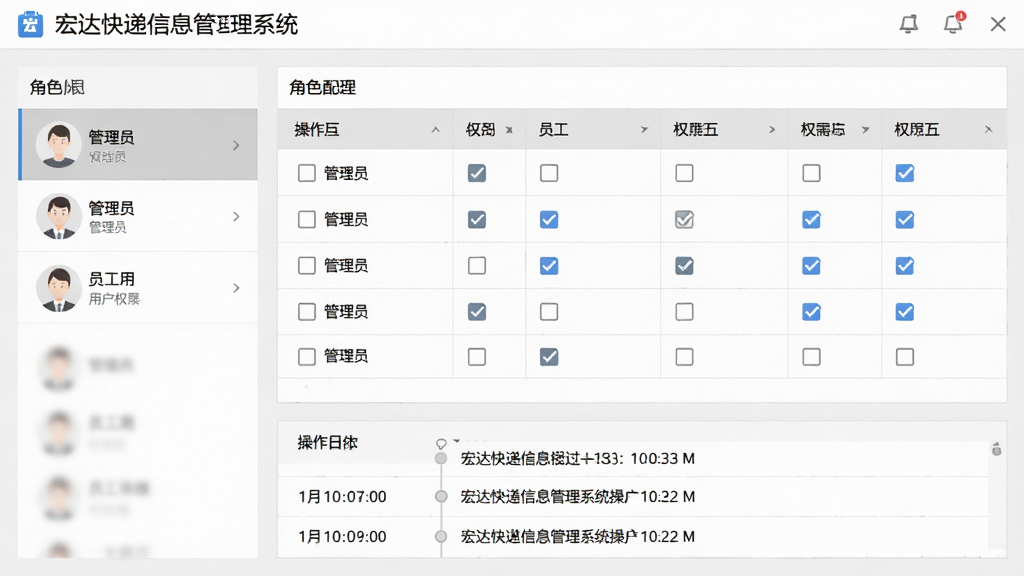Click the 员工 column header label
1024x576 pixels.
tap(553, 129)
